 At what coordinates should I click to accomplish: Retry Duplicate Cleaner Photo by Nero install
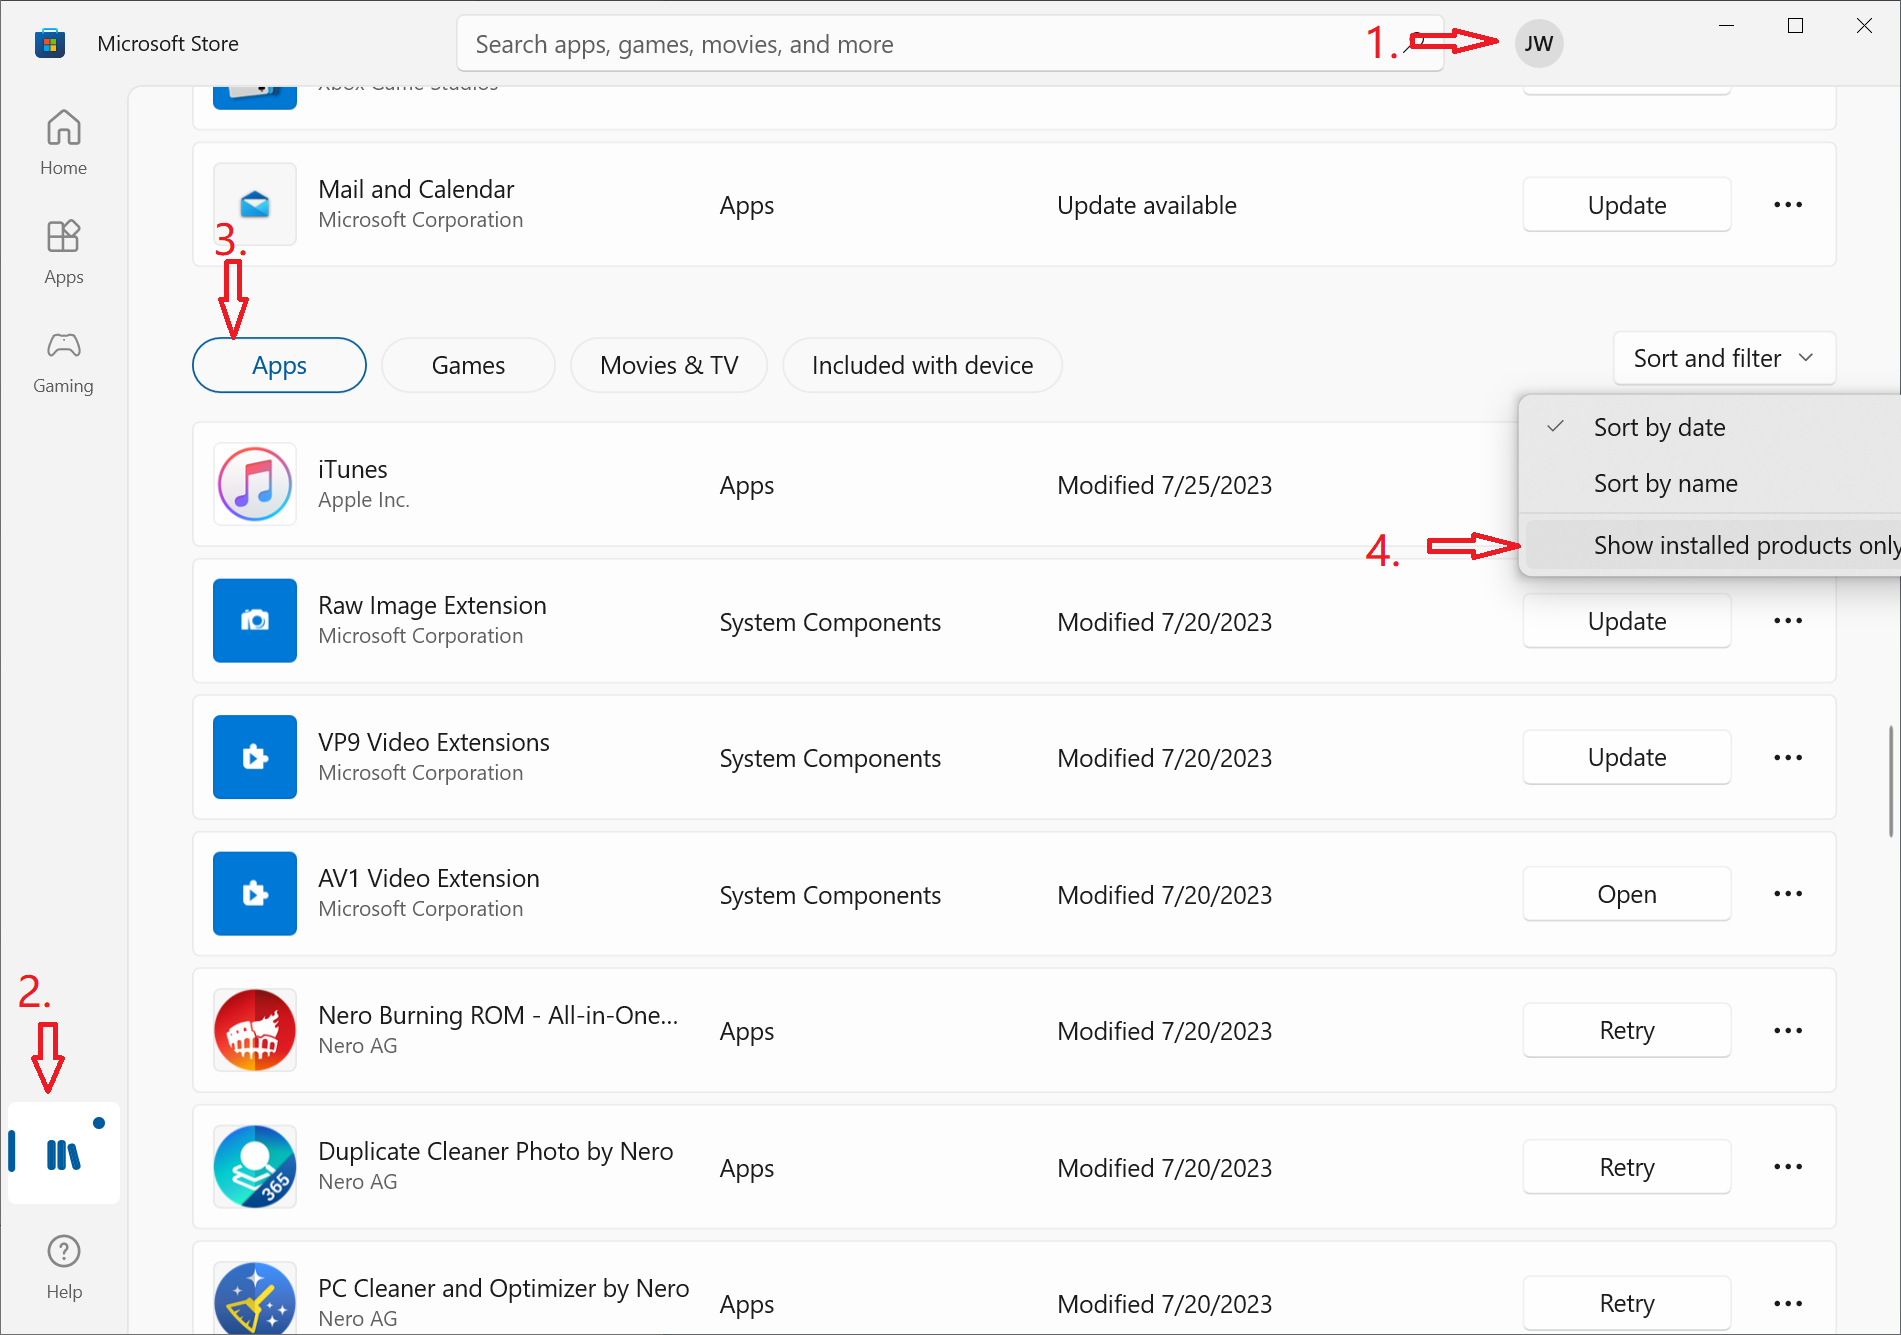coord(1627,1167)
